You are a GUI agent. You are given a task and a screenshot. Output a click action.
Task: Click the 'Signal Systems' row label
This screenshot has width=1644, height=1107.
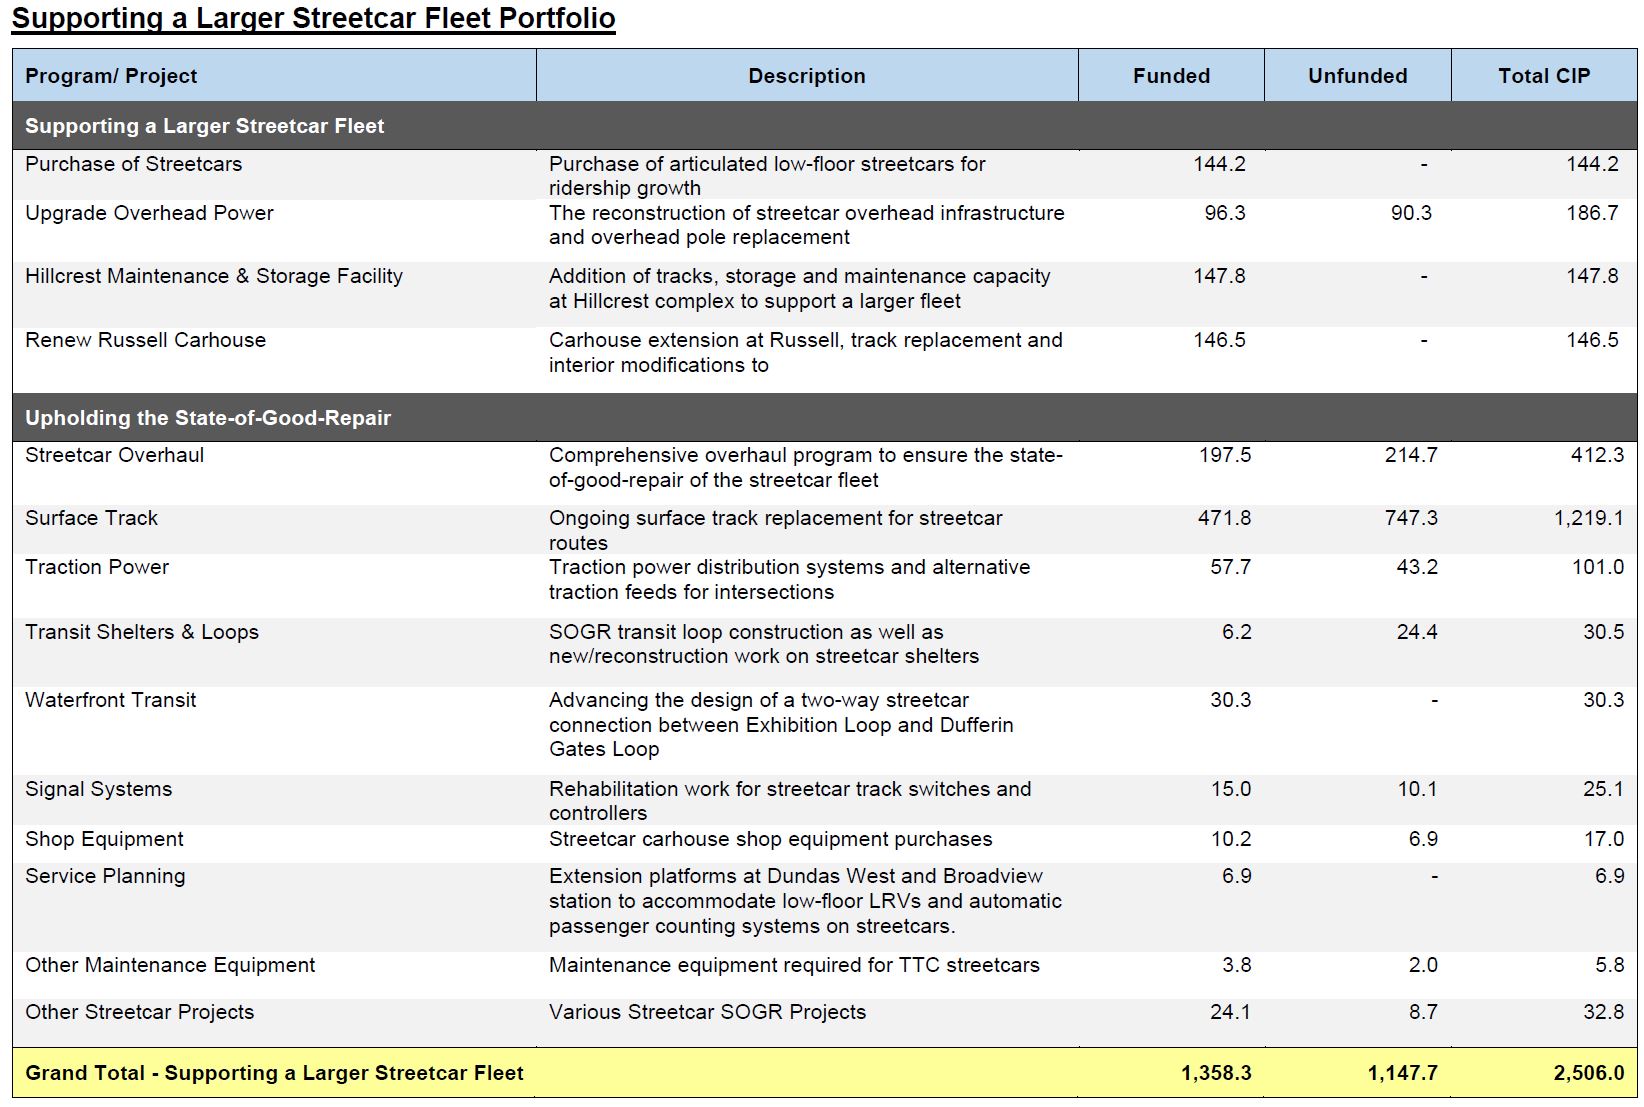point(98,789)
